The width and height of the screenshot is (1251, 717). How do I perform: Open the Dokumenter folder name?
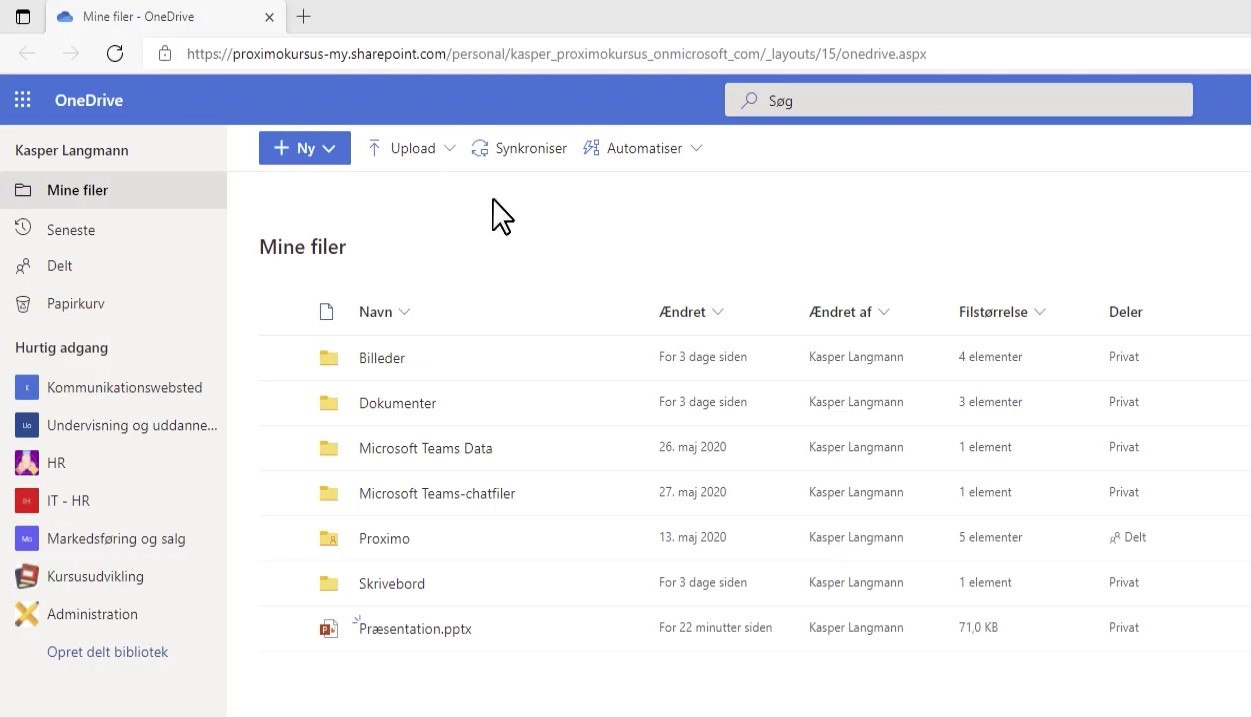coord(397,403)
